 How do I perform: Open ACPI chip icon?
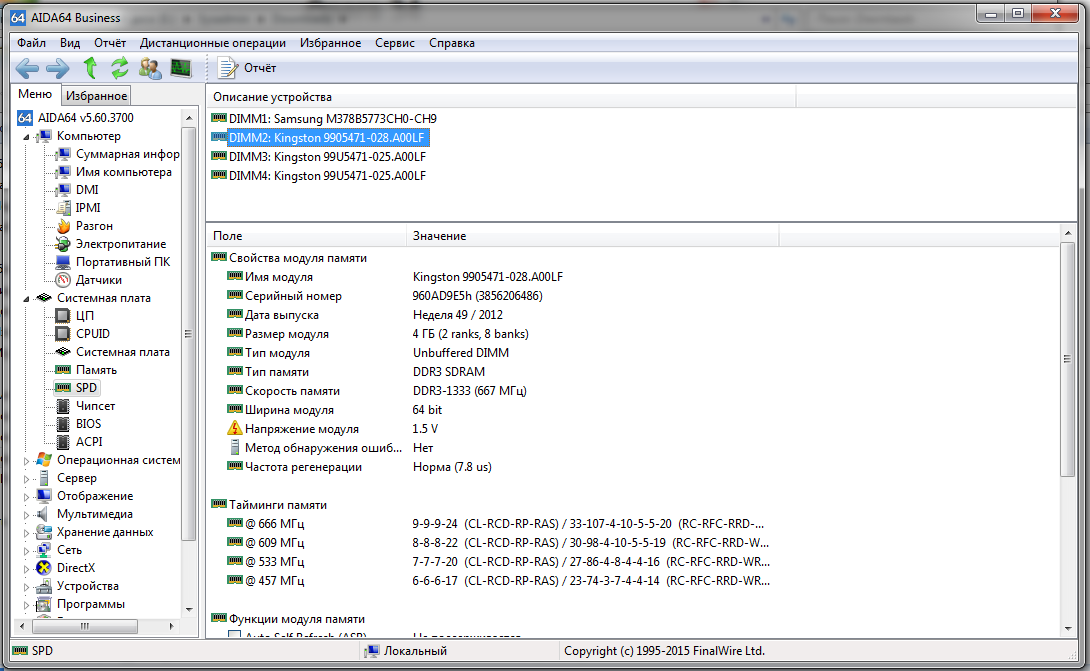pyautogui.click(x=63, y=442)
